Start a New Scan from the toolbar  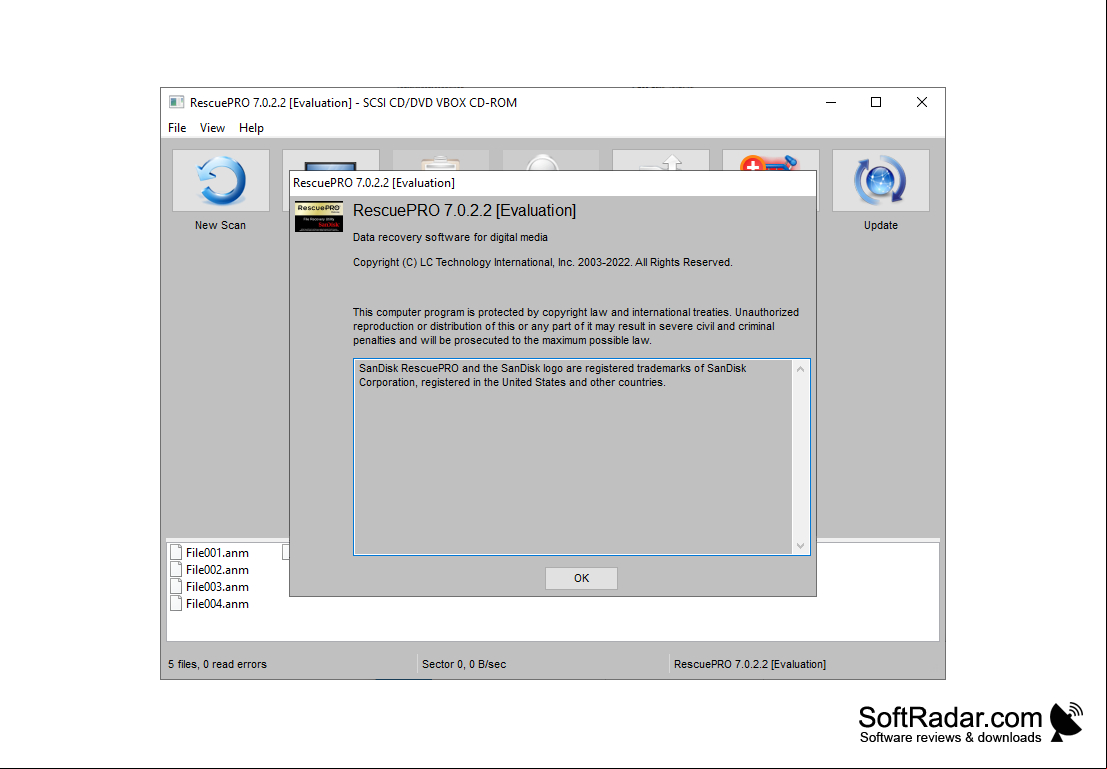220,181
